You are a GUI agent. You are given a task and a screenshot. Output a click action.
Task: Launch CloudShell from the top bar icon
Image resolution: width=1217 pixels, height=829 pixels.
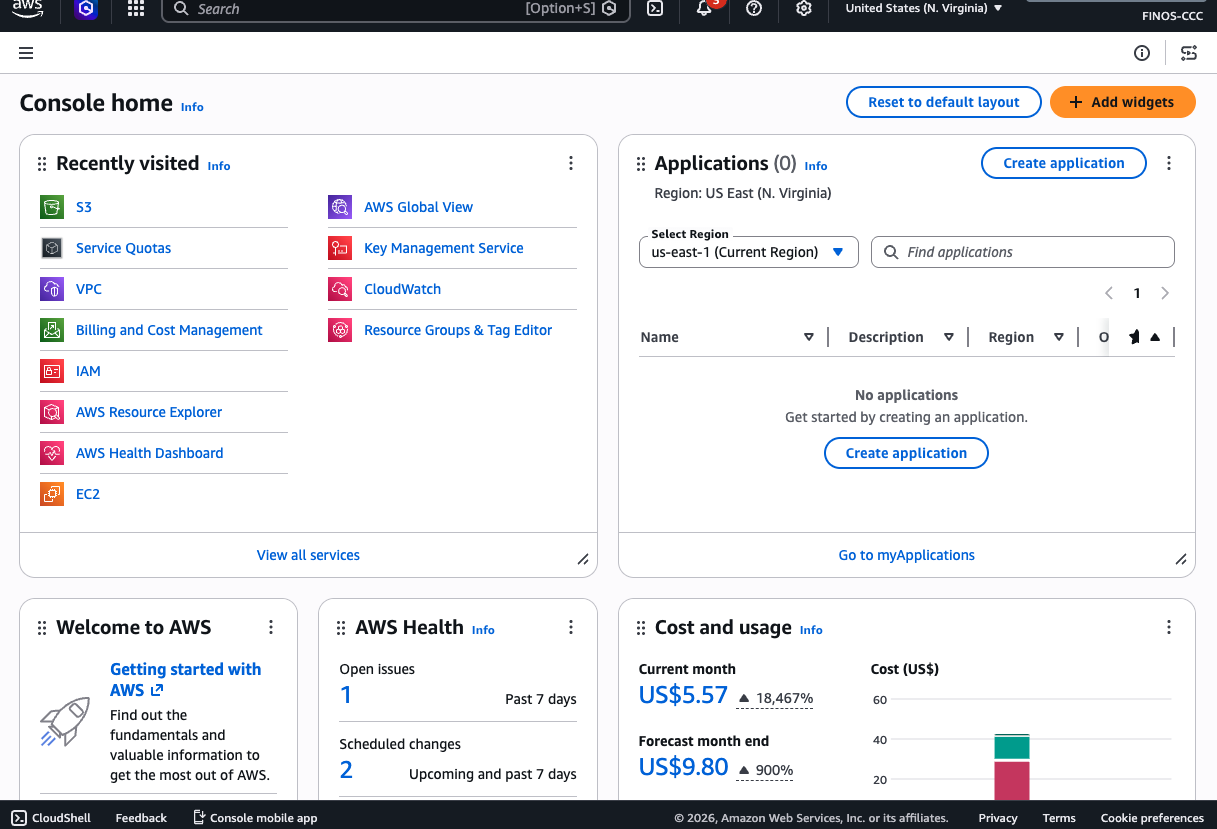coord(655,9)
